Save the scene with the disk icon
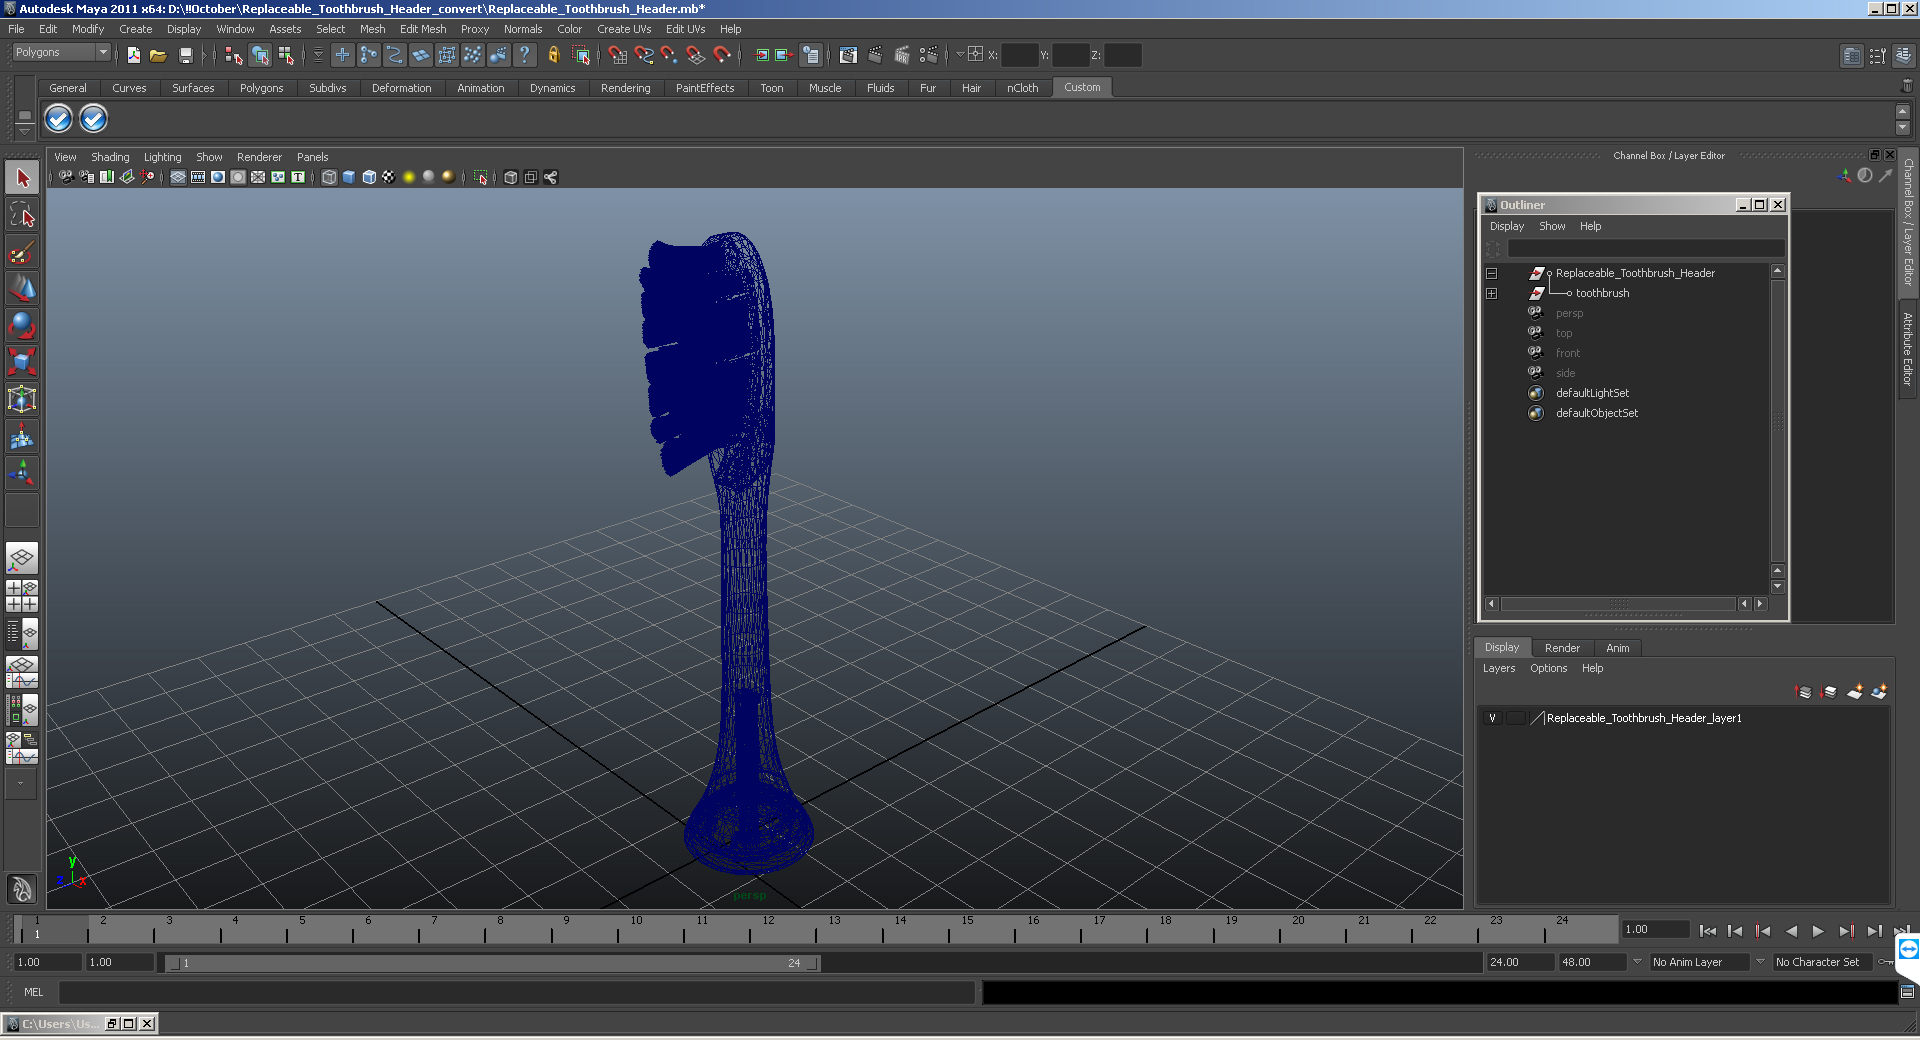 click(x=185, y=55)
